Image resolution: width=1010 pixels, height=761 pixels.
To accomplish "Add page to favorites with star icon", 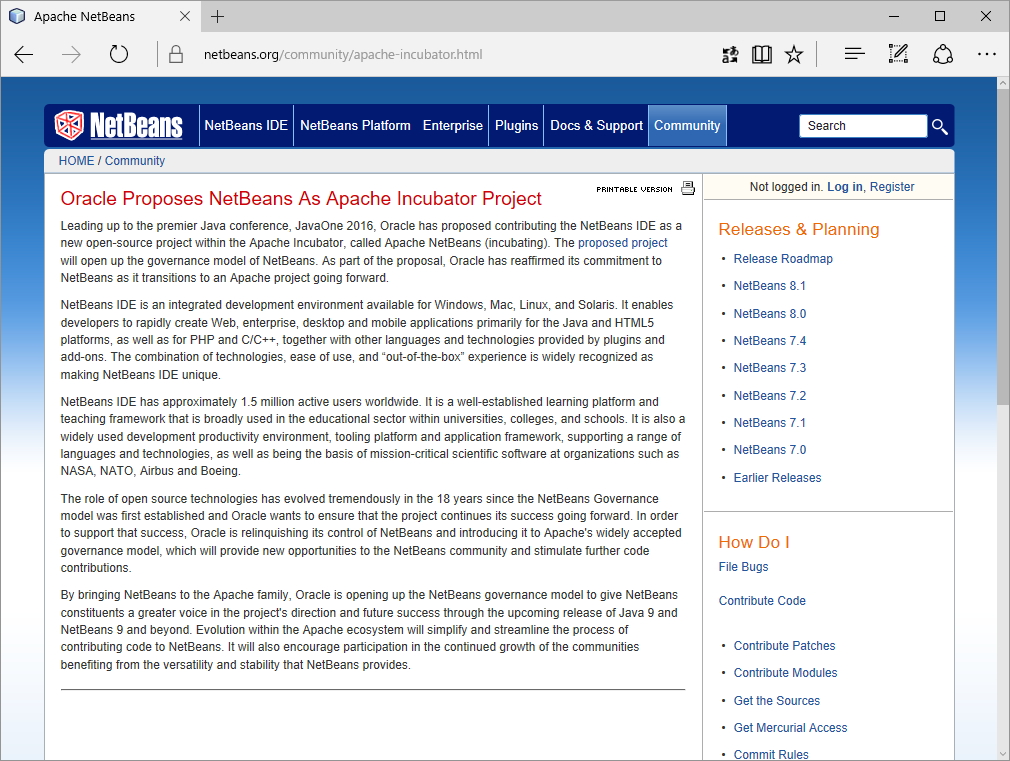I will [793, 54].
